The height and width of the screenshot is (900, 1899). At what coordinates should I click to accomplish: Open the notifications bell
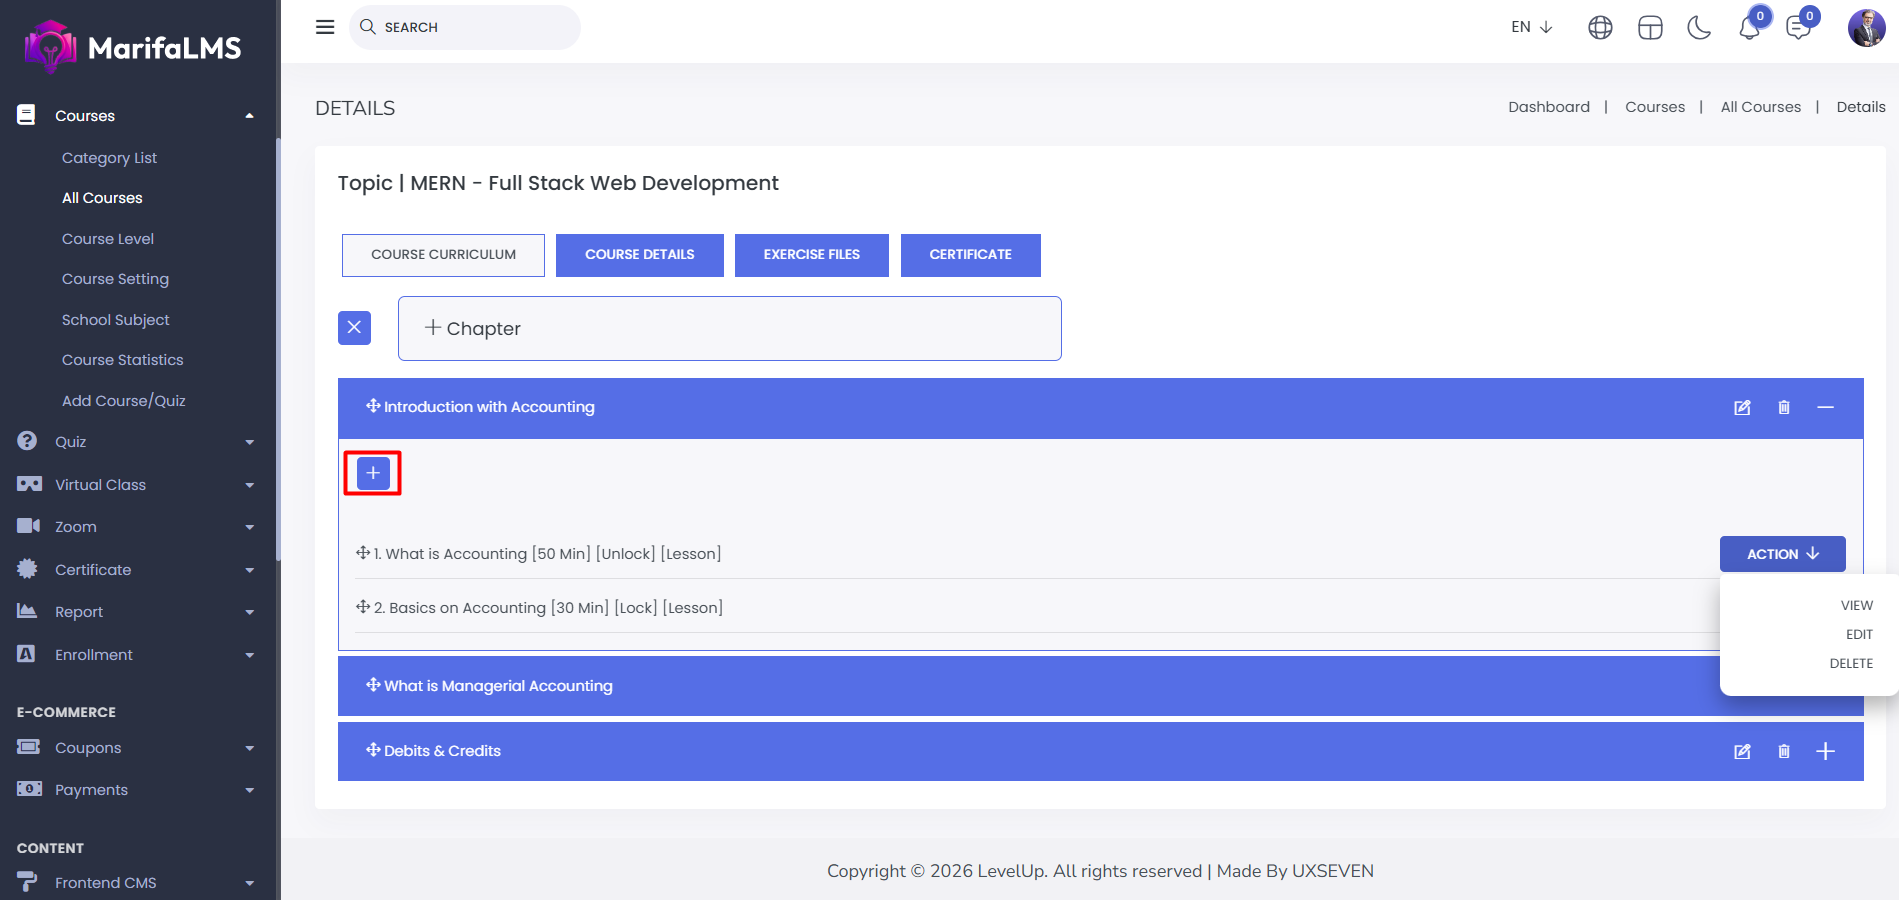[x=1749, y=28]
